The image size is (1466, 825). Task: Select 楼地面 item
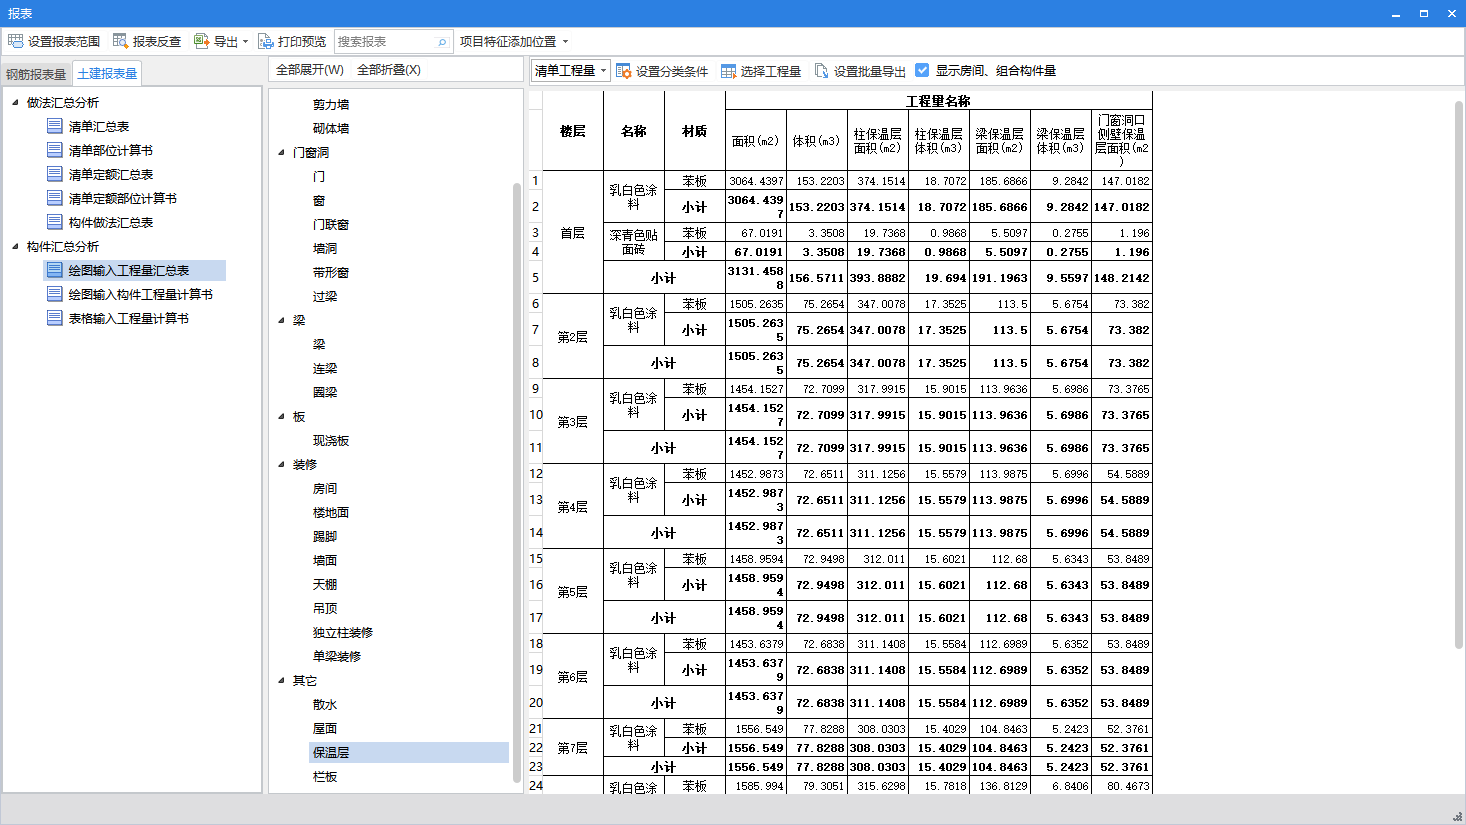(x=331, y=512)
